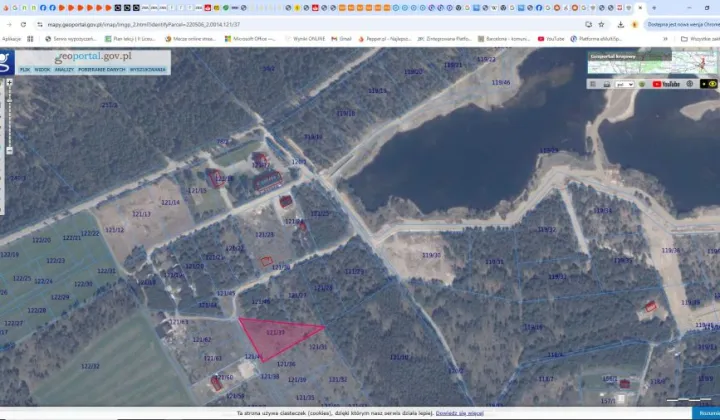The height and width of the screenshot is (420, 720).
Task: Open the WYSZUKIWANIA menu
Action: tap(147, 70)
